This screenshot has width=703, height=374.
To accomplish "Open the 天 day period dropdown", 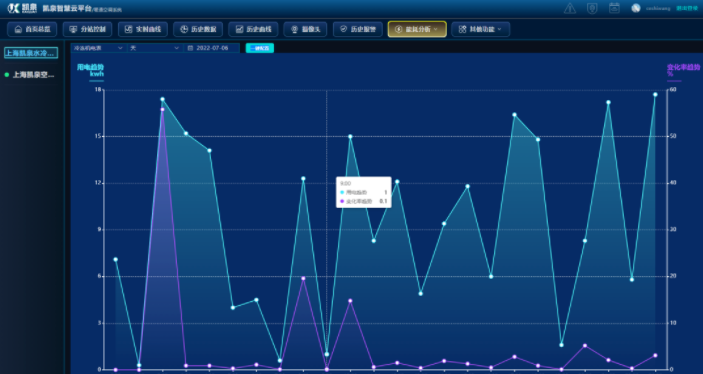I will (155, 48).
